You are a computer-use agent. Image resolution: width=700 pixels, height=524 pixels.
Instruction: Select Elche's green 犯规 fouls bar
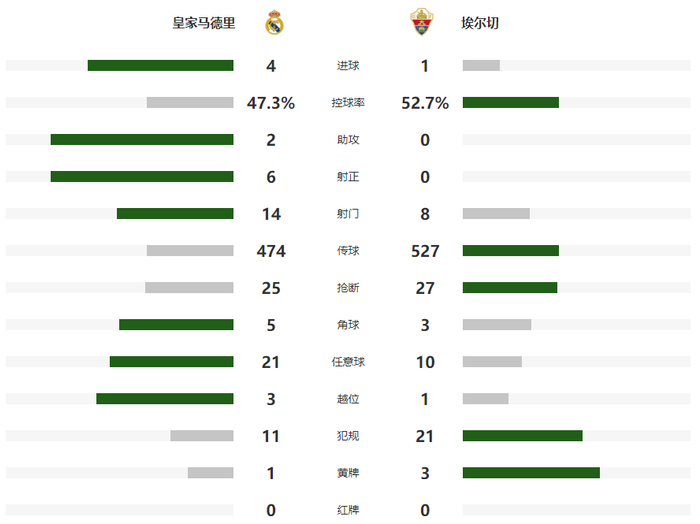pos(522,436)
